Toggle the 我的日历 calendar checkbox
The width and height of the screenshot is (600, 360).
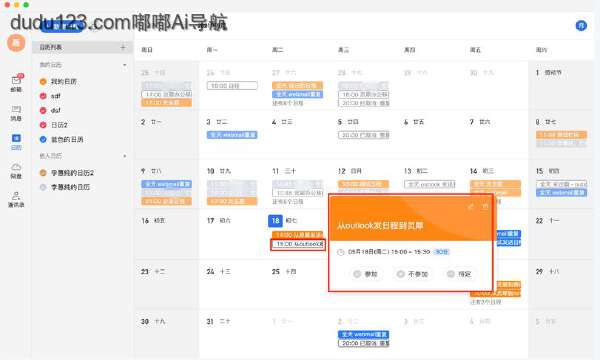(x=43, y=81)
